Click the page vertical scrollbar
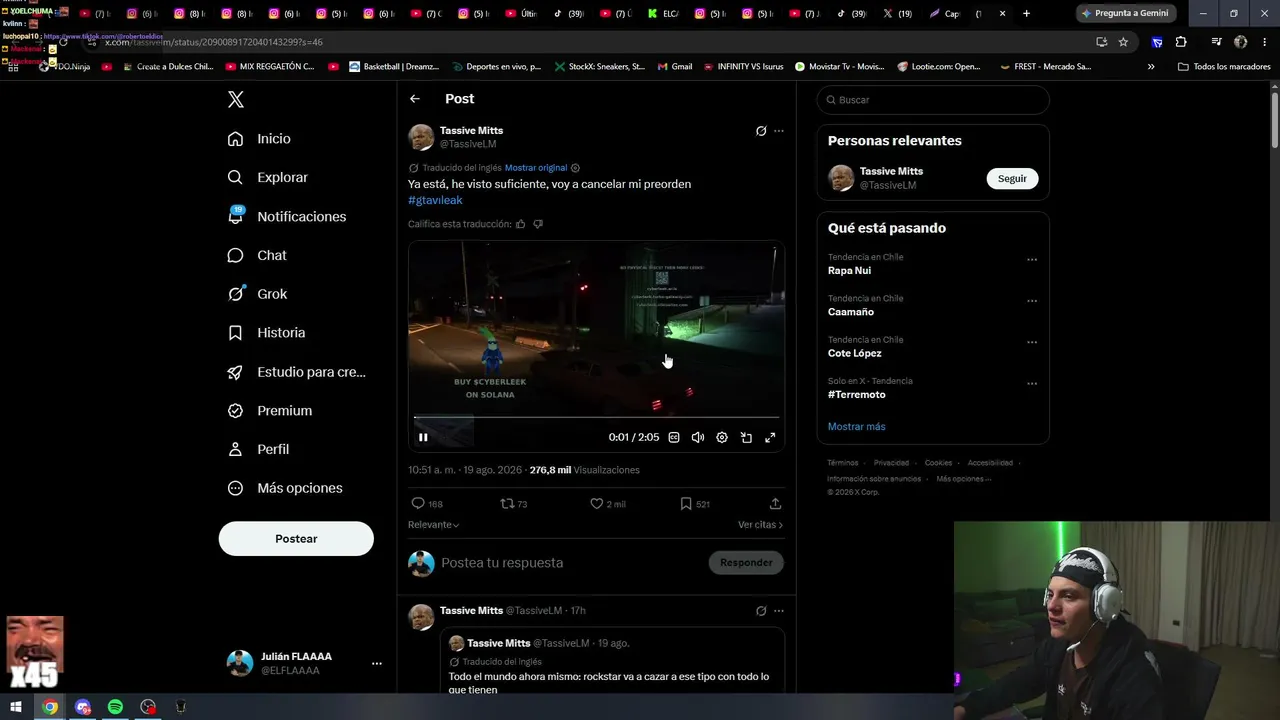 (x=1274, y=120)
